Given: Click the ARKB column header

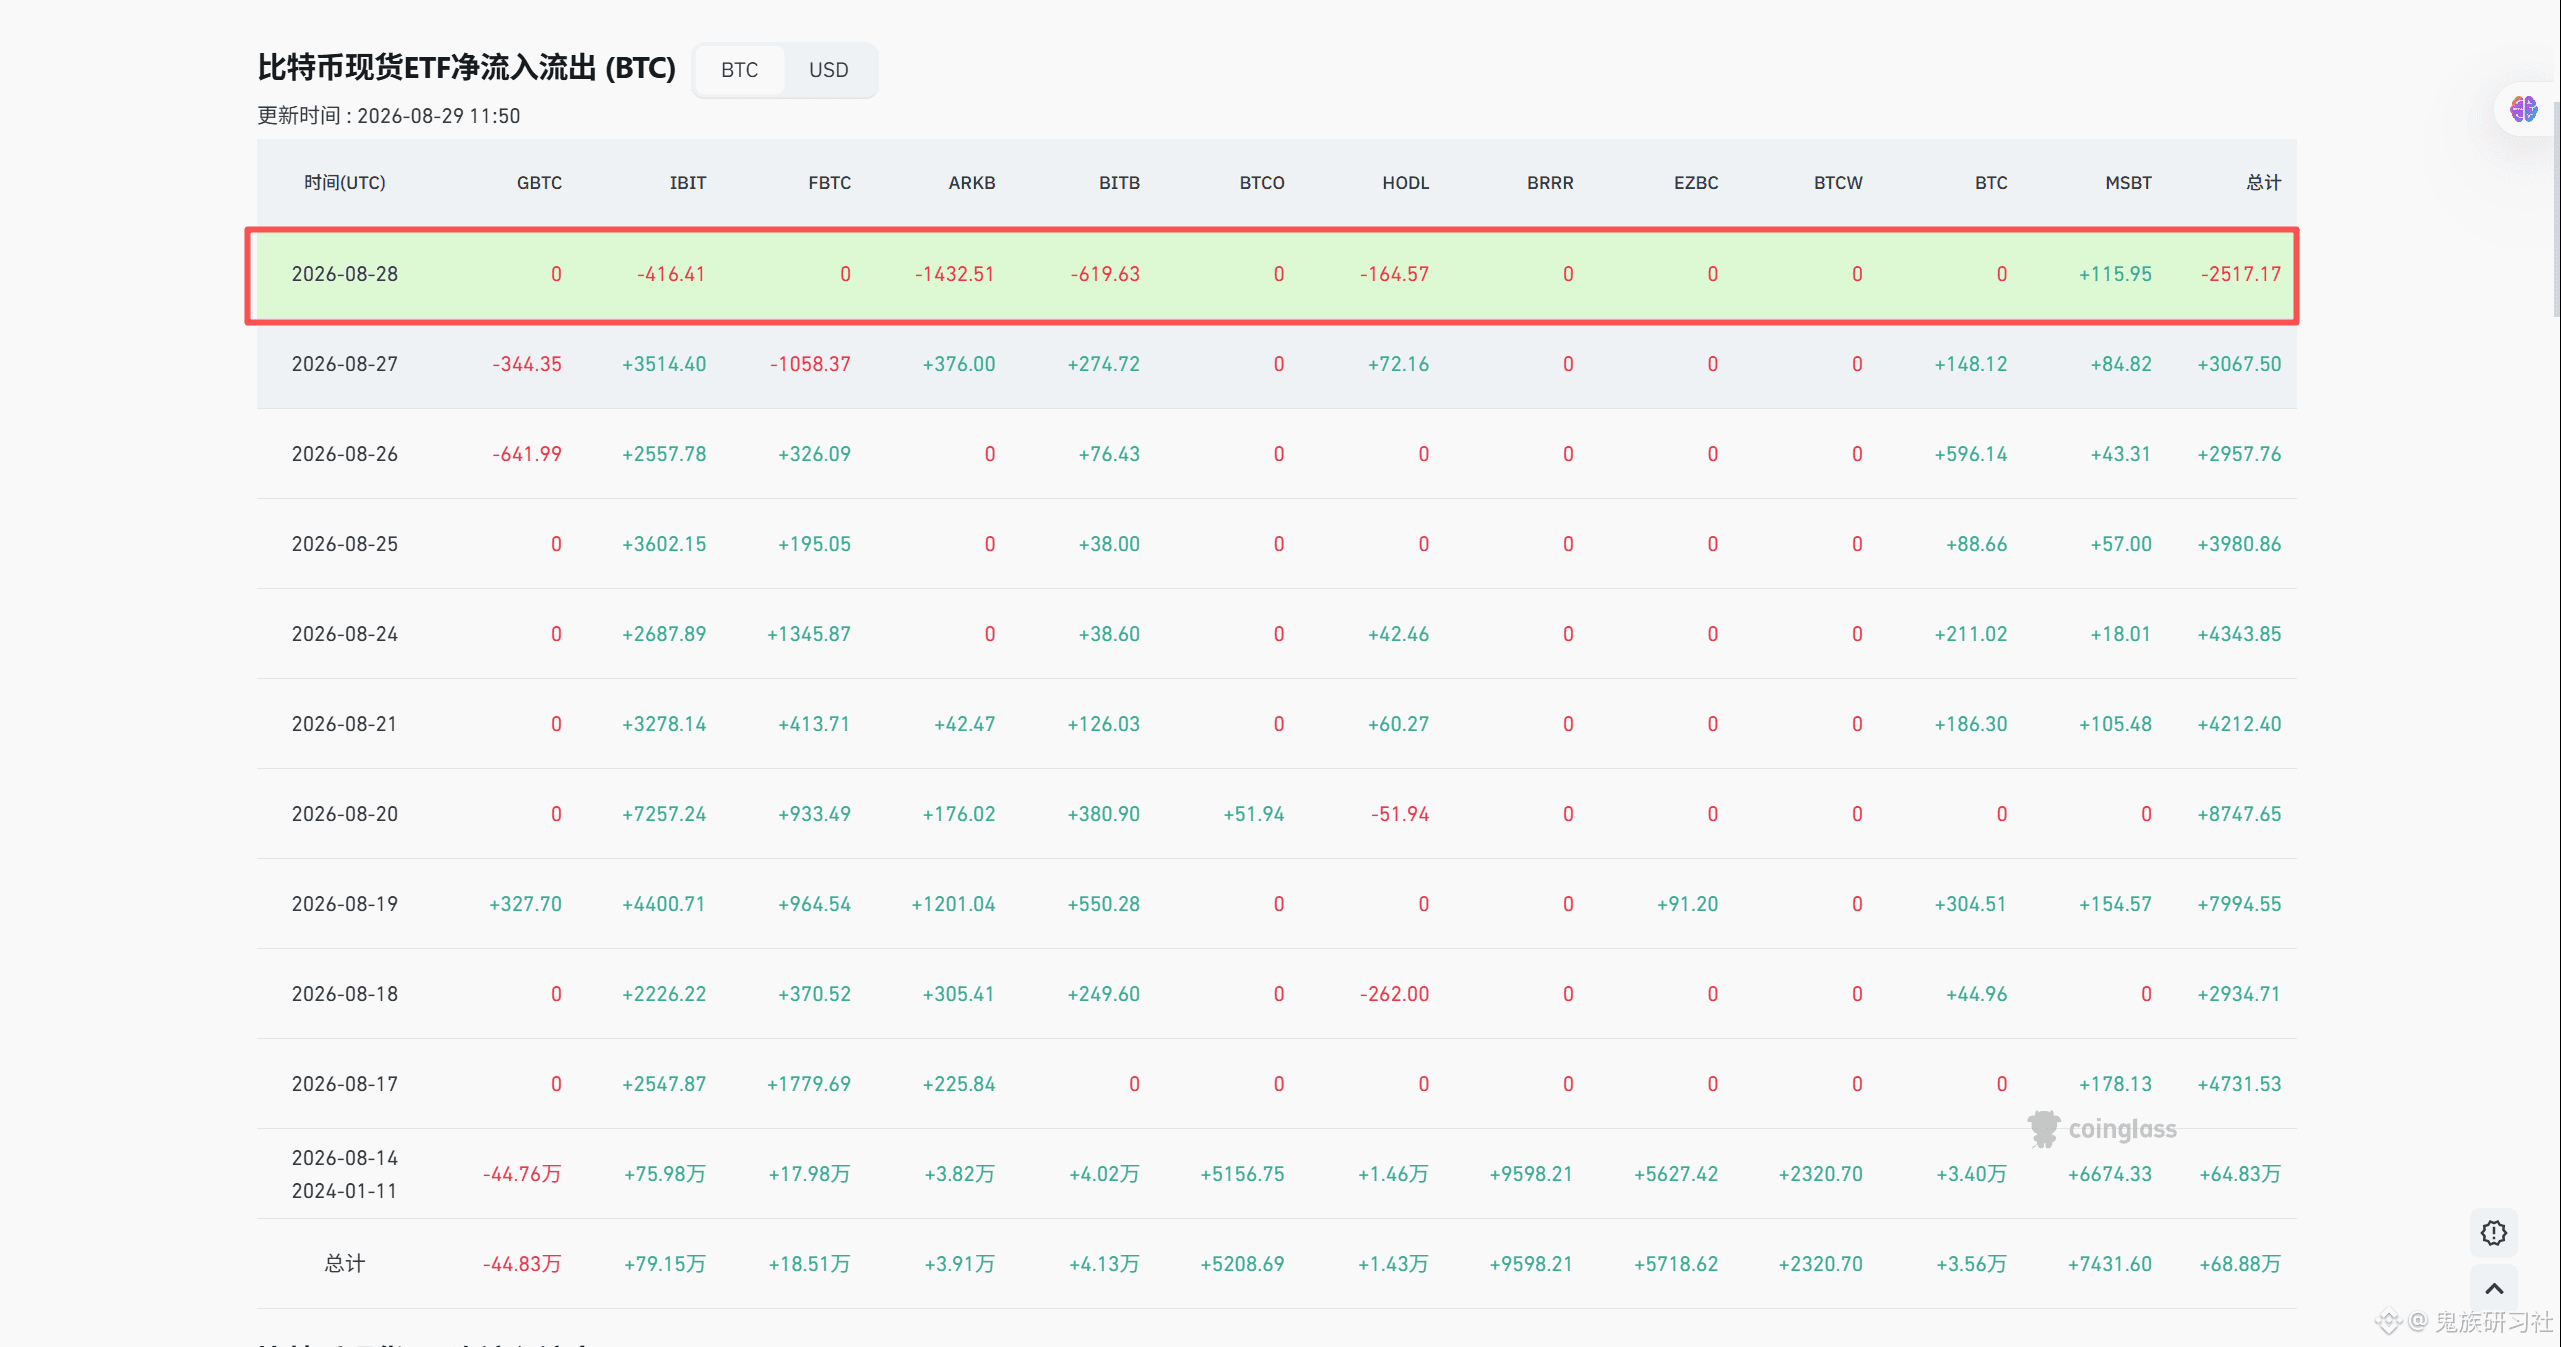Looking at the screenshot, I should [971, 183].
